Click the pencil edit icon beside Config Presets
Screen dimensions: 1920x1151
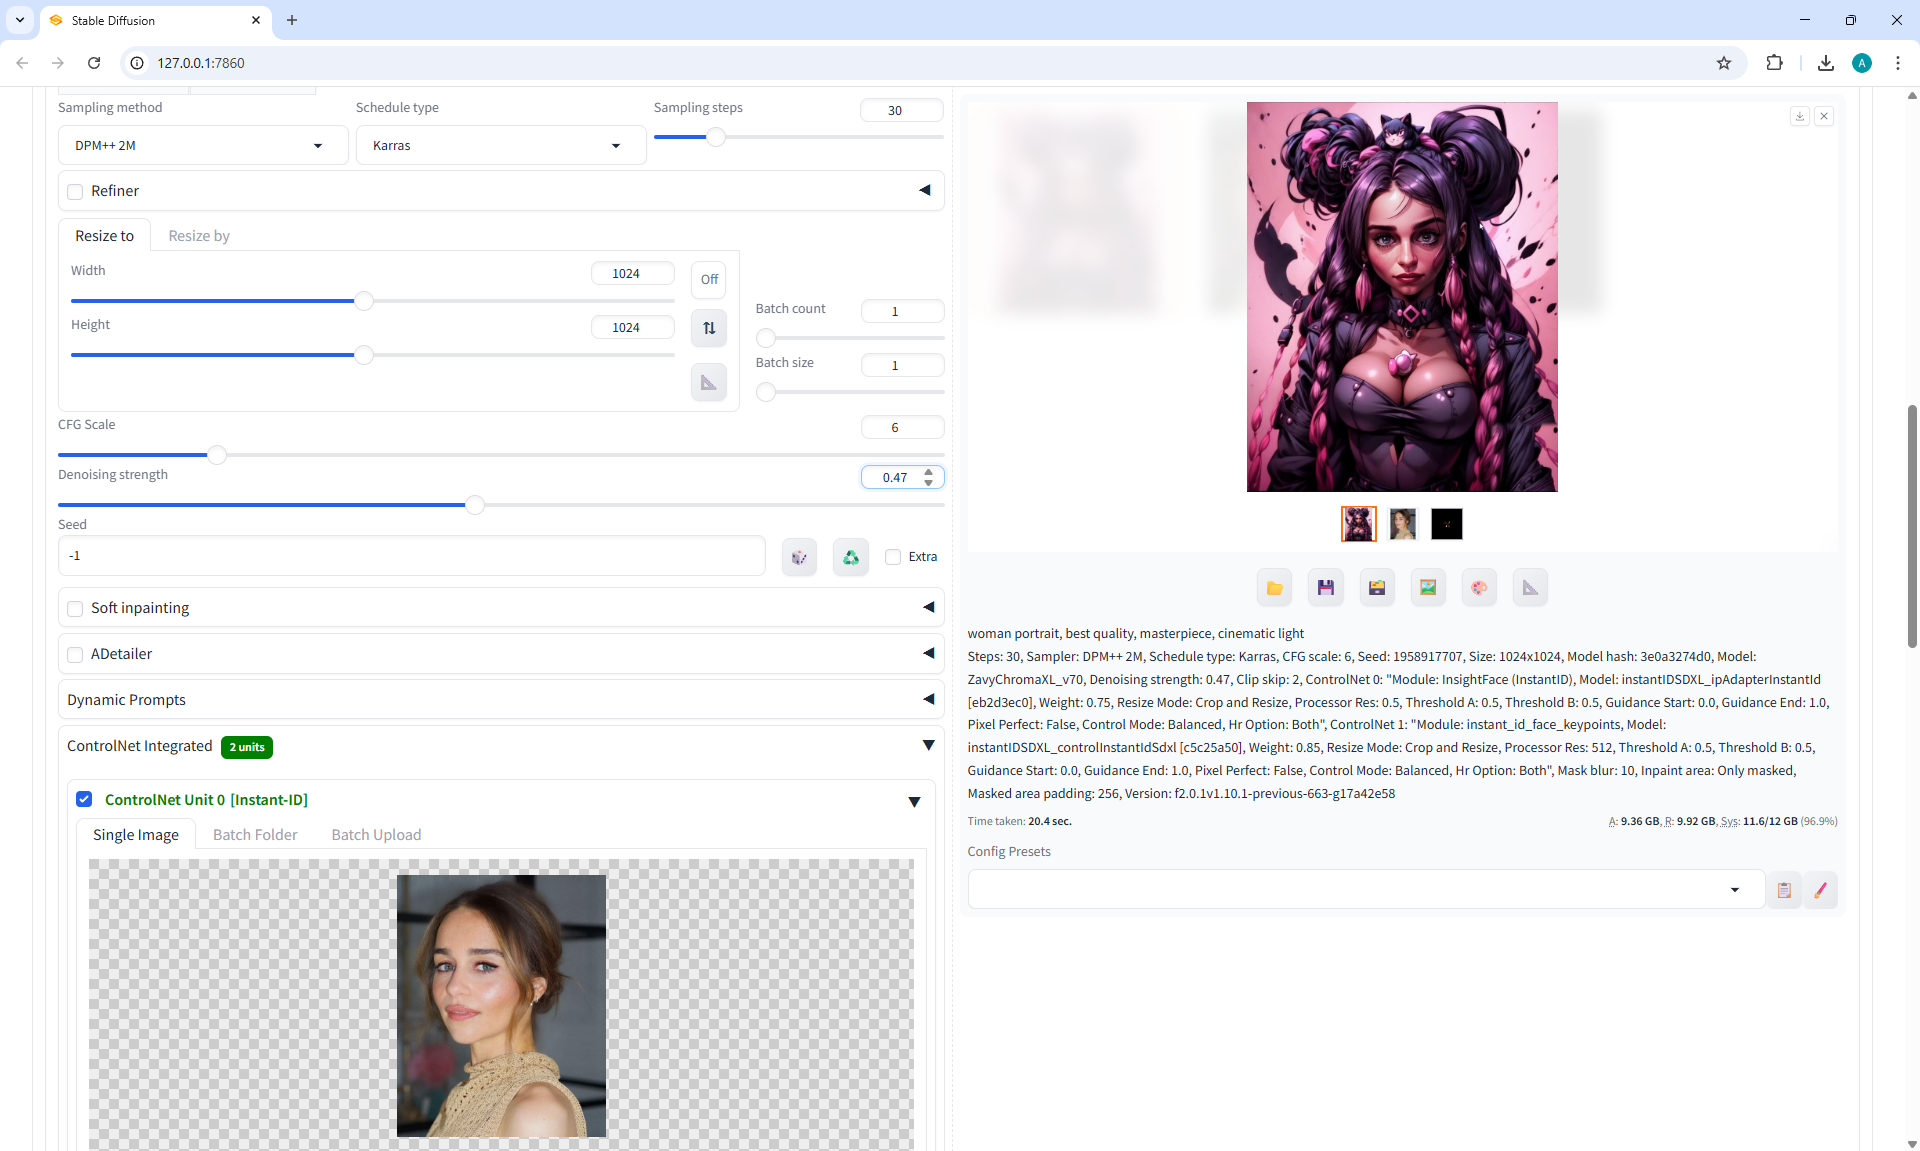click(x=1820, y=890)
